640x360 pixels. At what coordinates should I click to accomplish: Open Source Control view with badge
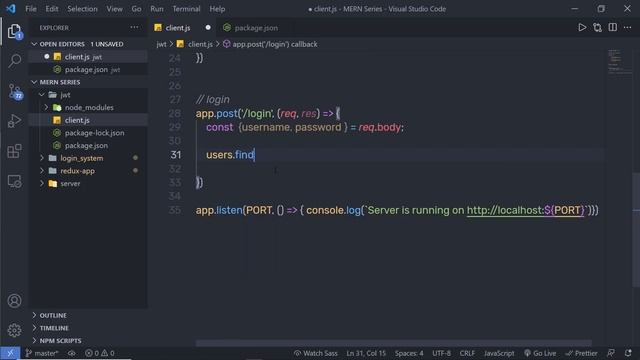point(15,91)
